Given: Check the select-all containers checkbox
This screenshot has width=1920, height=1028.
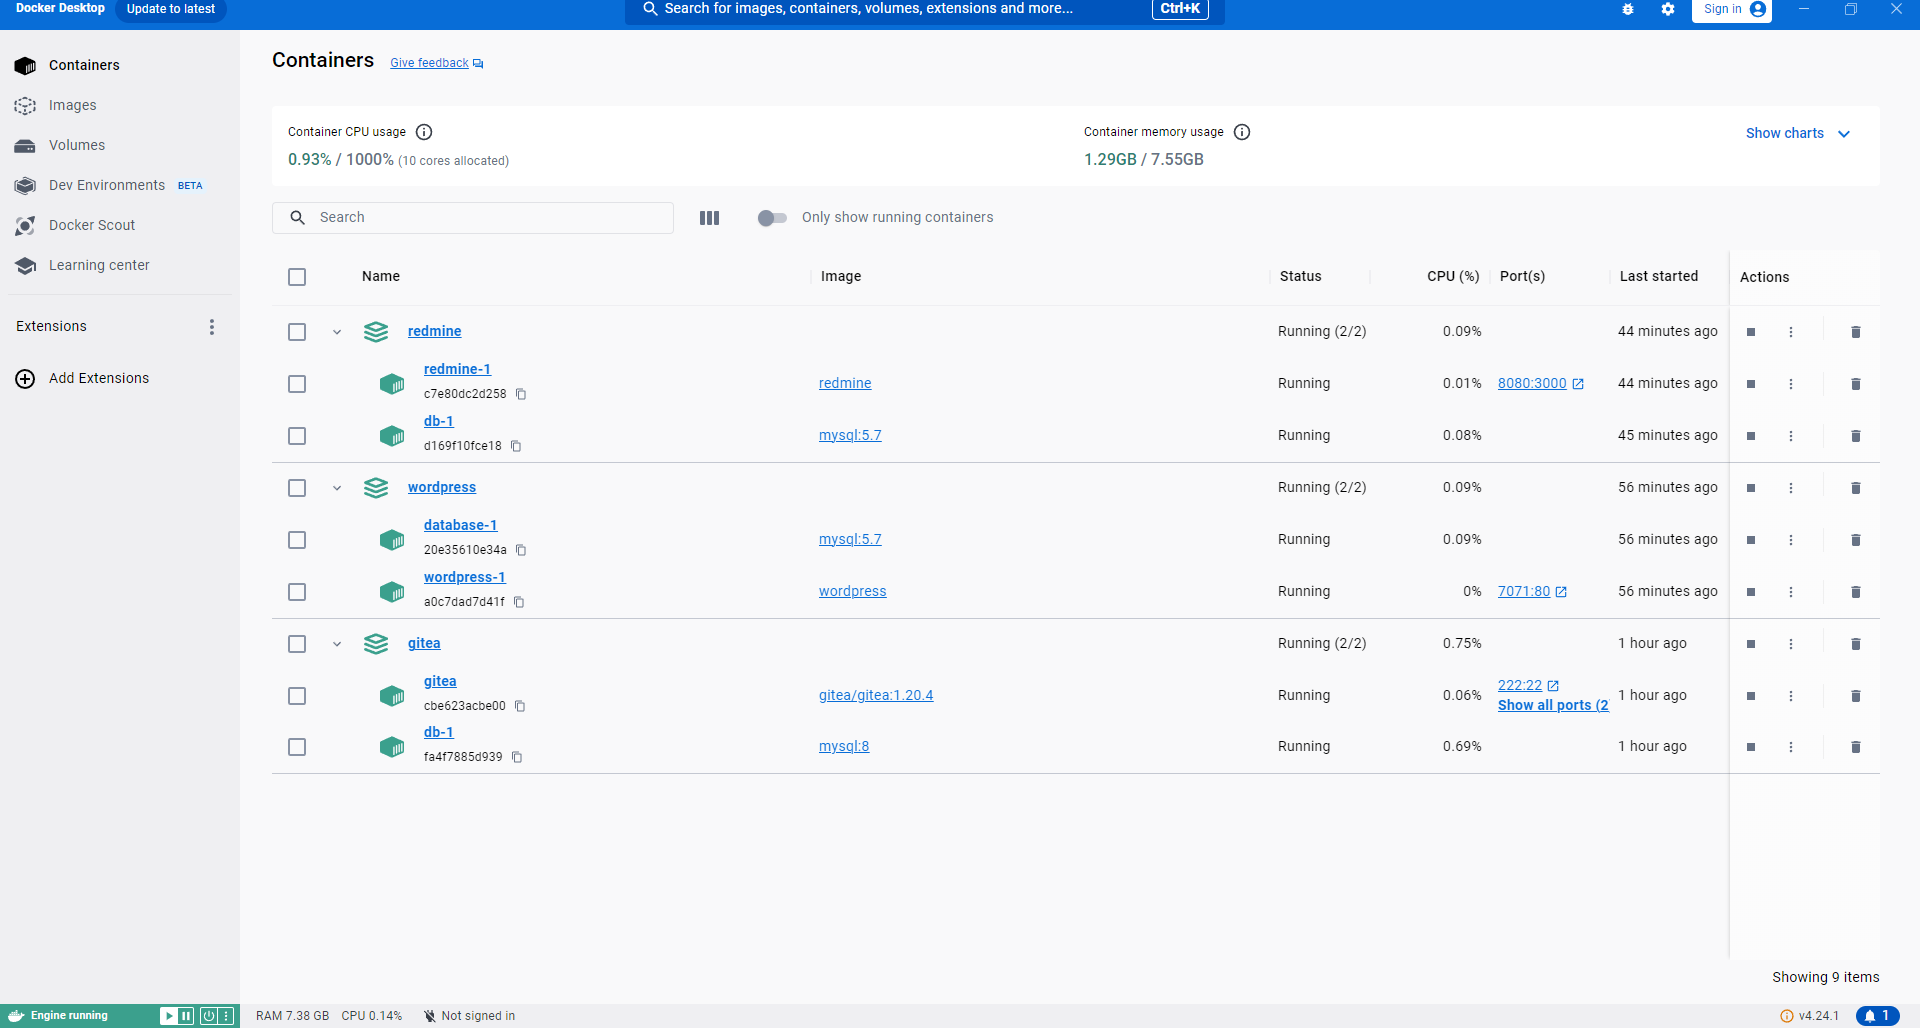Looking at the screenshot, I should click(x=297, y=277).
